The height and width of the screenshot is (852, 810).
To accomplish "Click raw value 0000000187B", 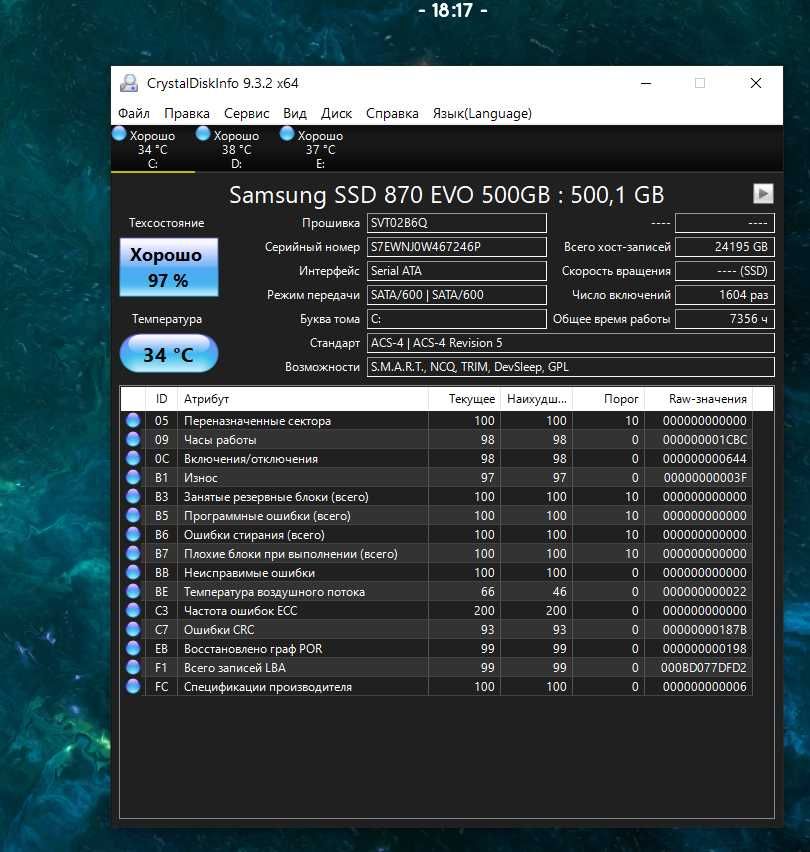I will click(x=705, y=630).
